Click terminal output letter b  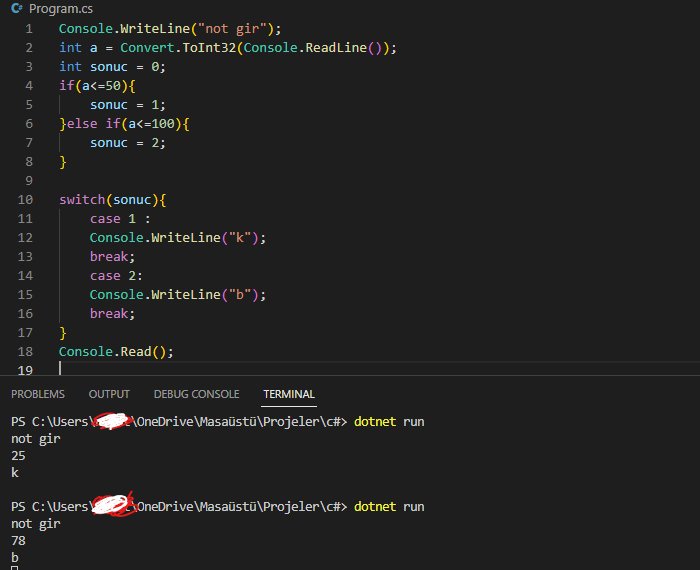pos(15,558)
